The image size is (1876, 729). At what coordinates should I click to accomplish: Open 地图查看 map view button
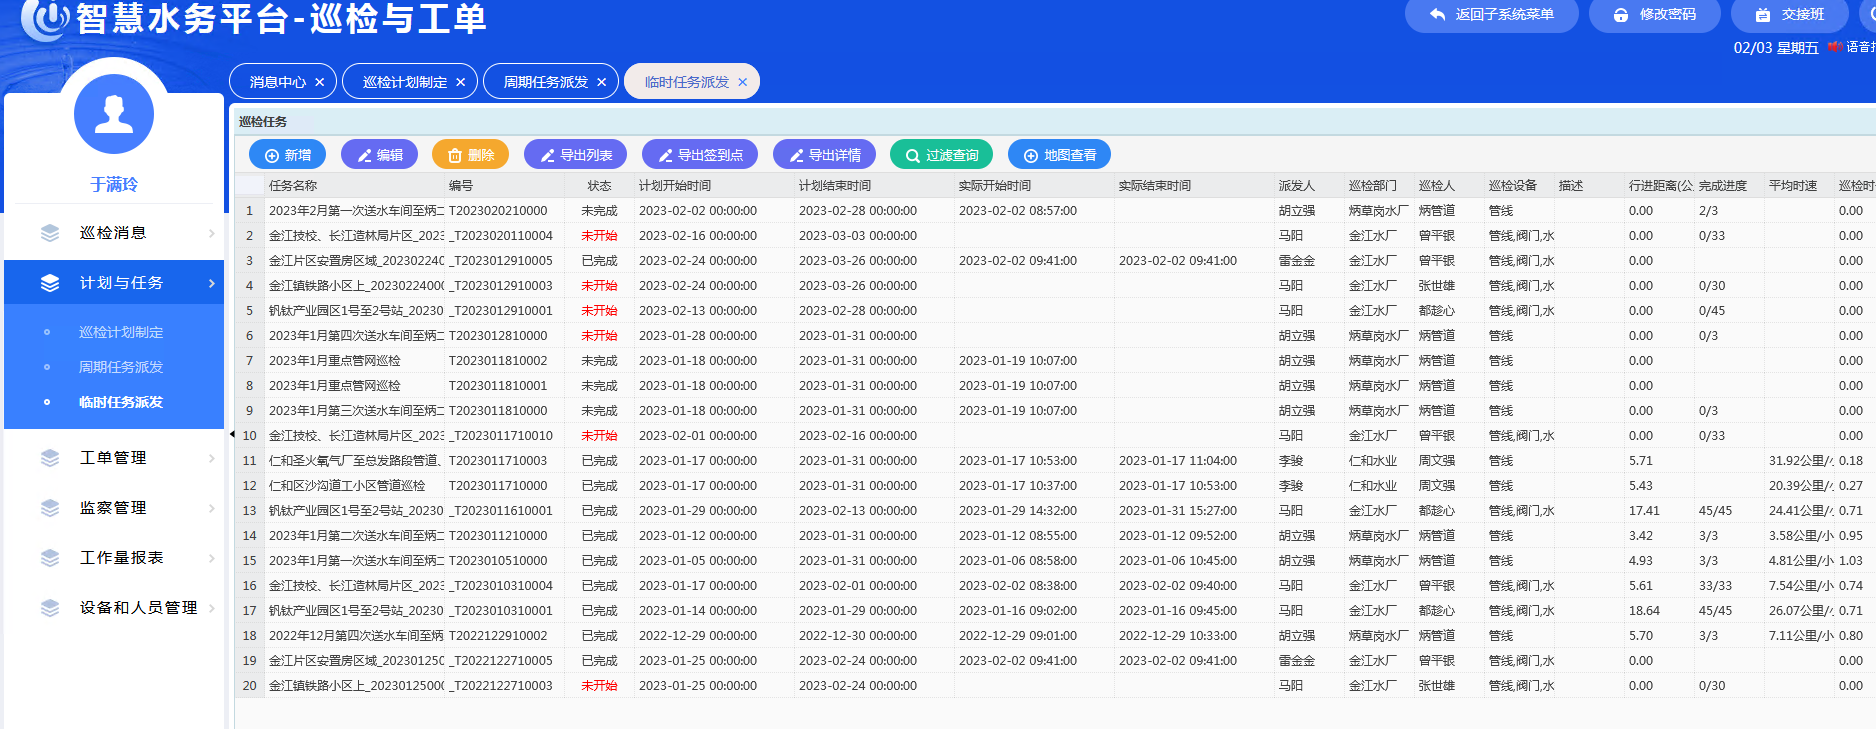point(1059,155)
